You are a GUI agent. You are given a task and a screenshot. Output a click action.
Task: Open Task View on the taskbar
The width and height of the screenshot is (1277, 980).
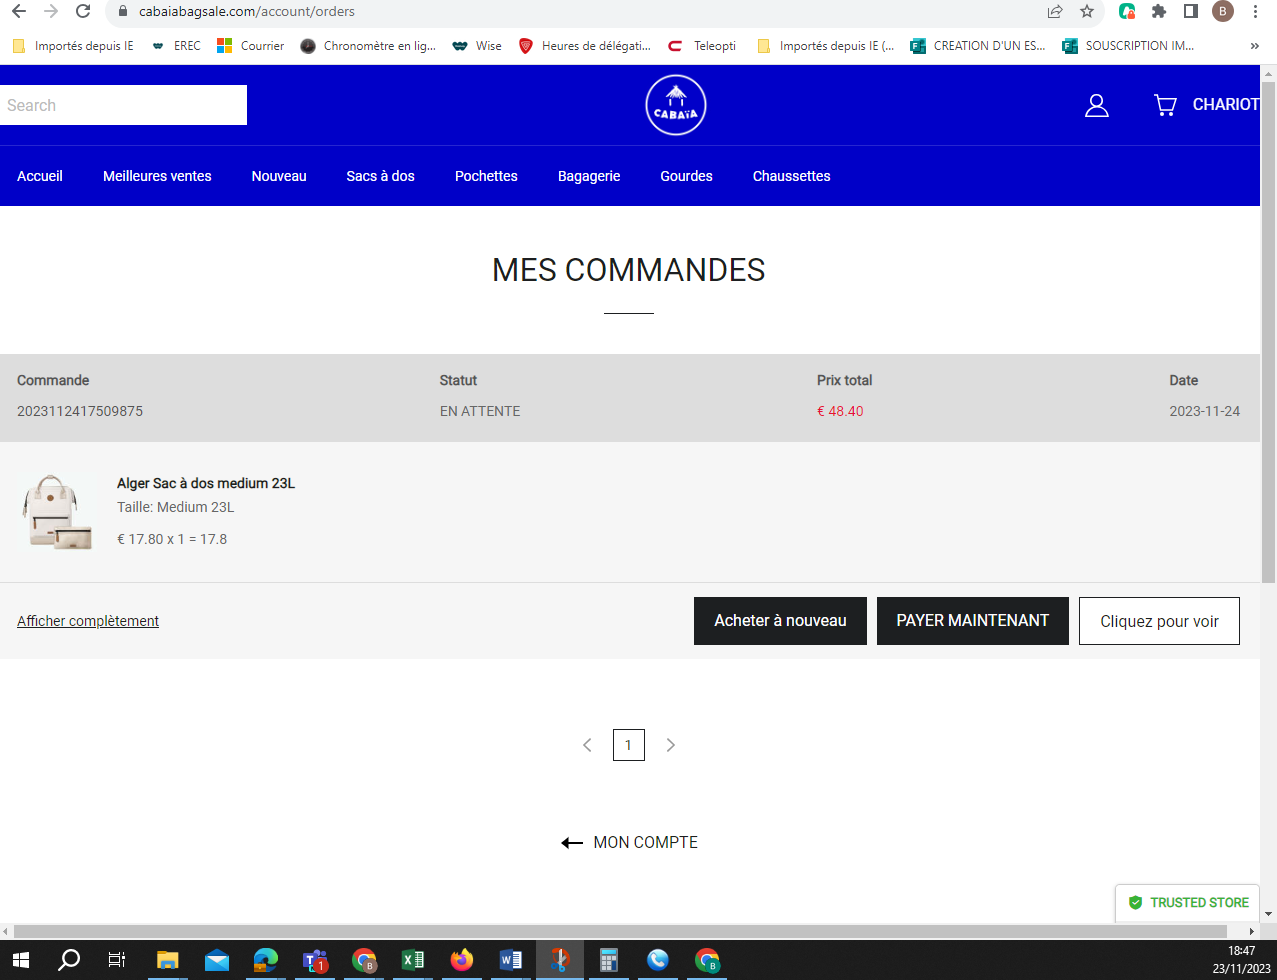pos(117,961)
